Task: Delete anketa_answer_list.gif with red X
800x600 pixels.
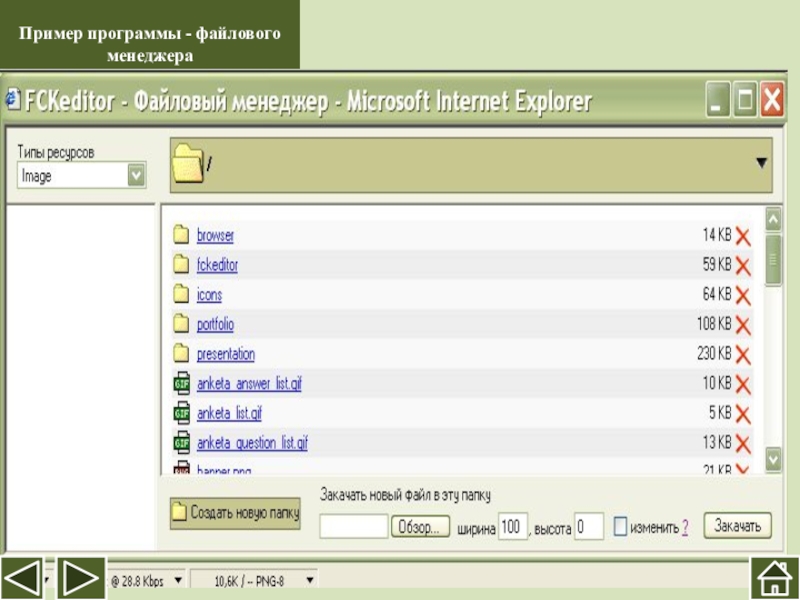Action: (743, 385)
